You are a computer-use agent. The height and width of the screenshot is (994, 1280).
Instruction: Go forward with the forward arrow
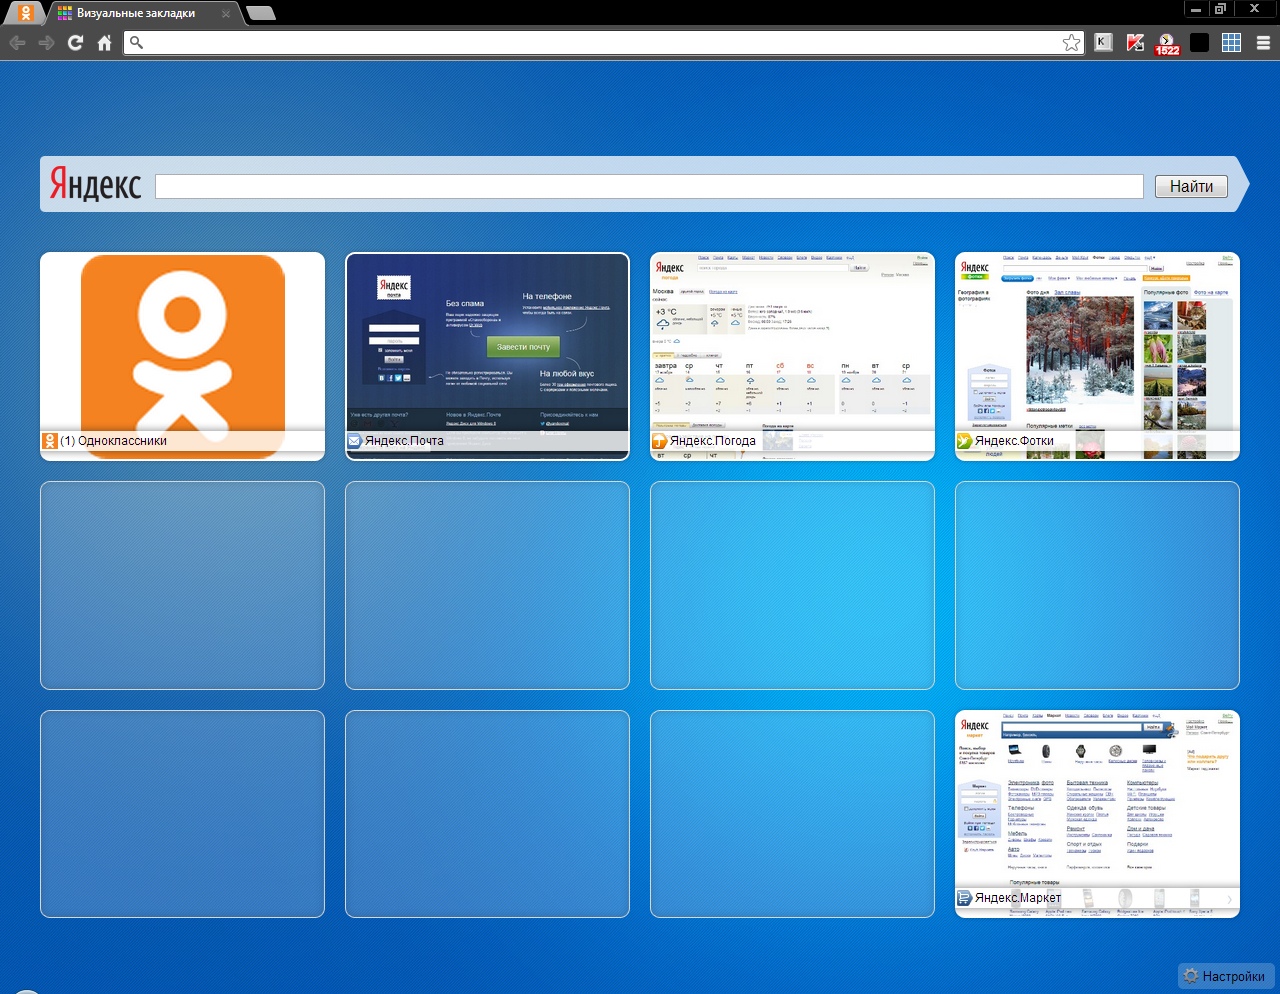pyautogui.click(x=46, y=43)
